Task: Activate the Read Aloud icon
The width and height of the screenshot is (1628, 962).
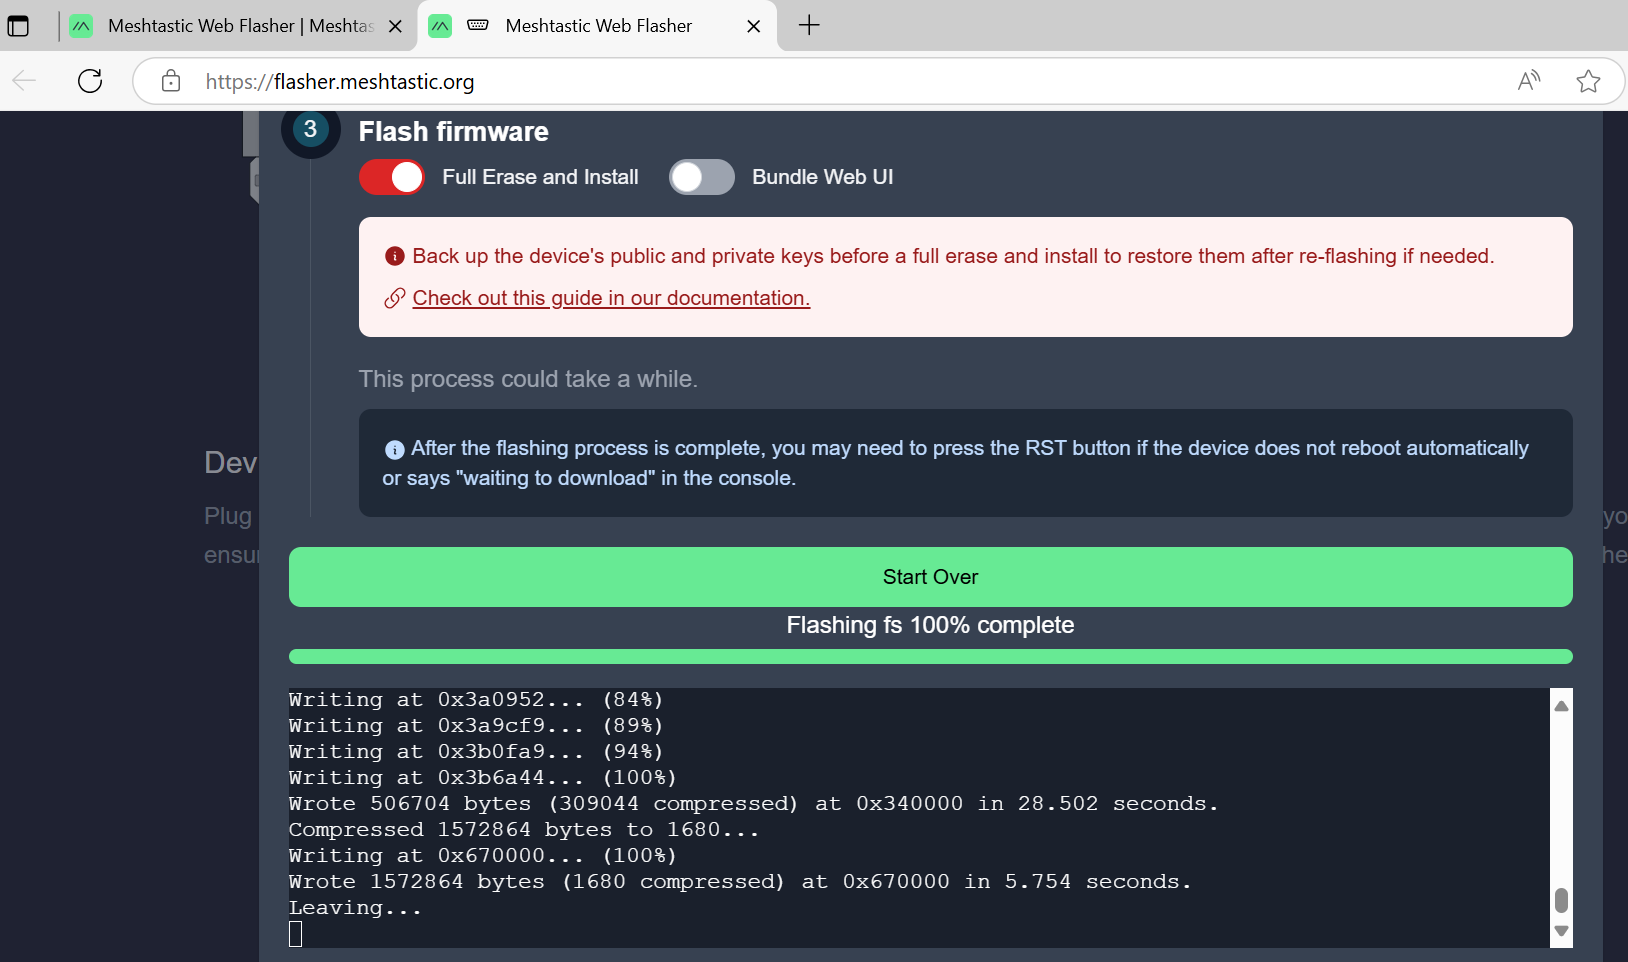Action: (1529, 81)
